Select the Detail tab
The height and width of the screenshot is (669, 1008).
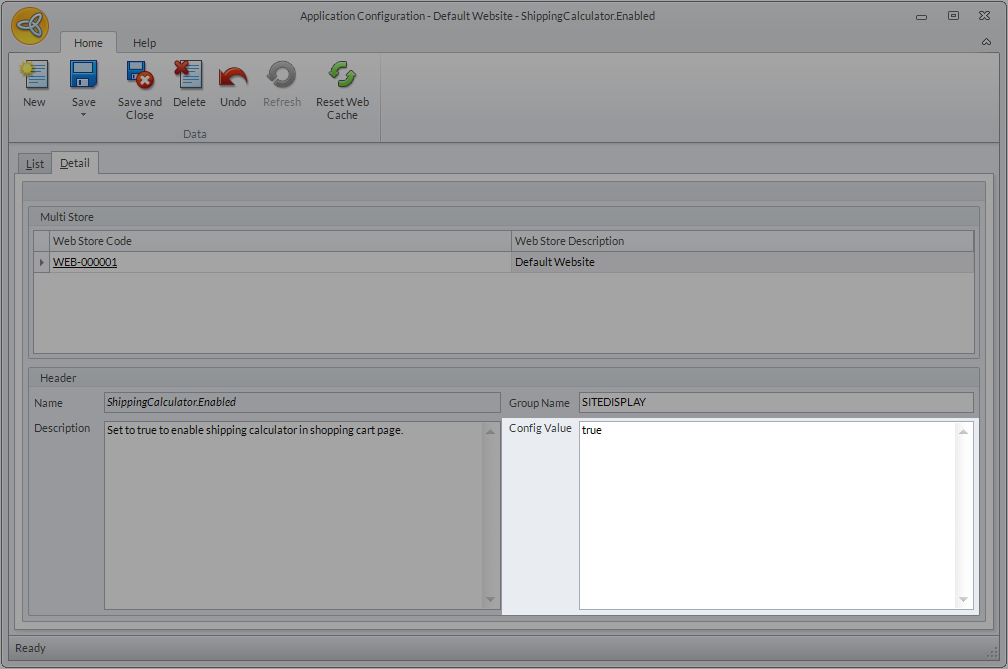pyautogui.click(x=75, y=163)
